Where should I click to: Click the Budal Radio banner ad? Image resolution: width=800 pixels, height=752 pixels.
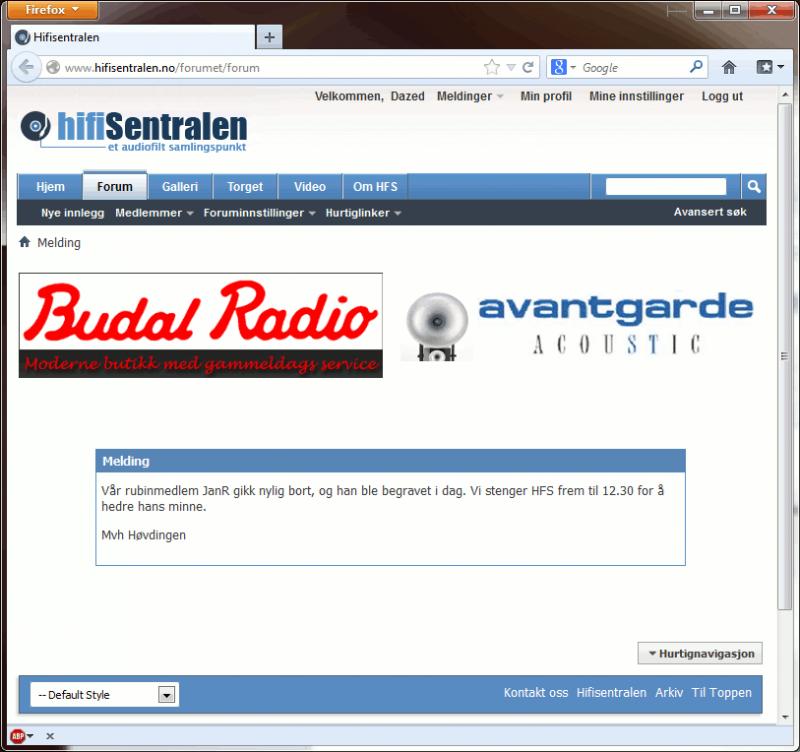click(x=201, y=325)
